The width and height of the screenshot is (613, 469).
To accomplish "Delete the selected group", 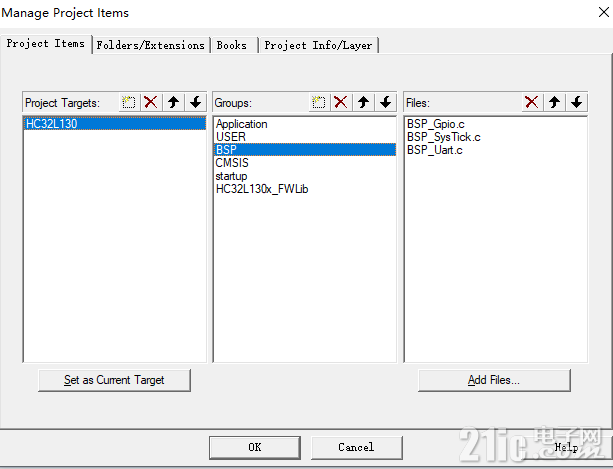I will (341, 103).
